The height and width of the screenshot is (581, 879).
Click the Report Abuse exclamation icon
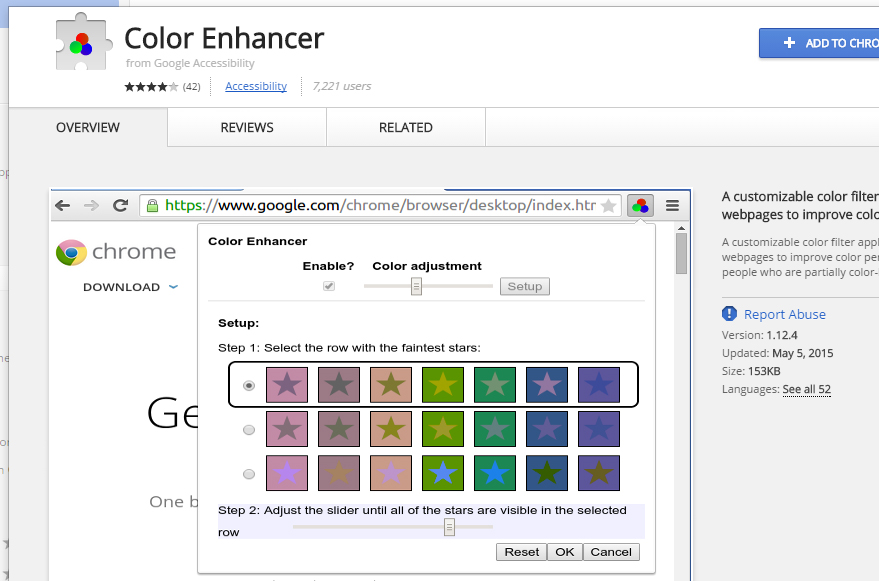pyautogui.click(x=729, y=313)
